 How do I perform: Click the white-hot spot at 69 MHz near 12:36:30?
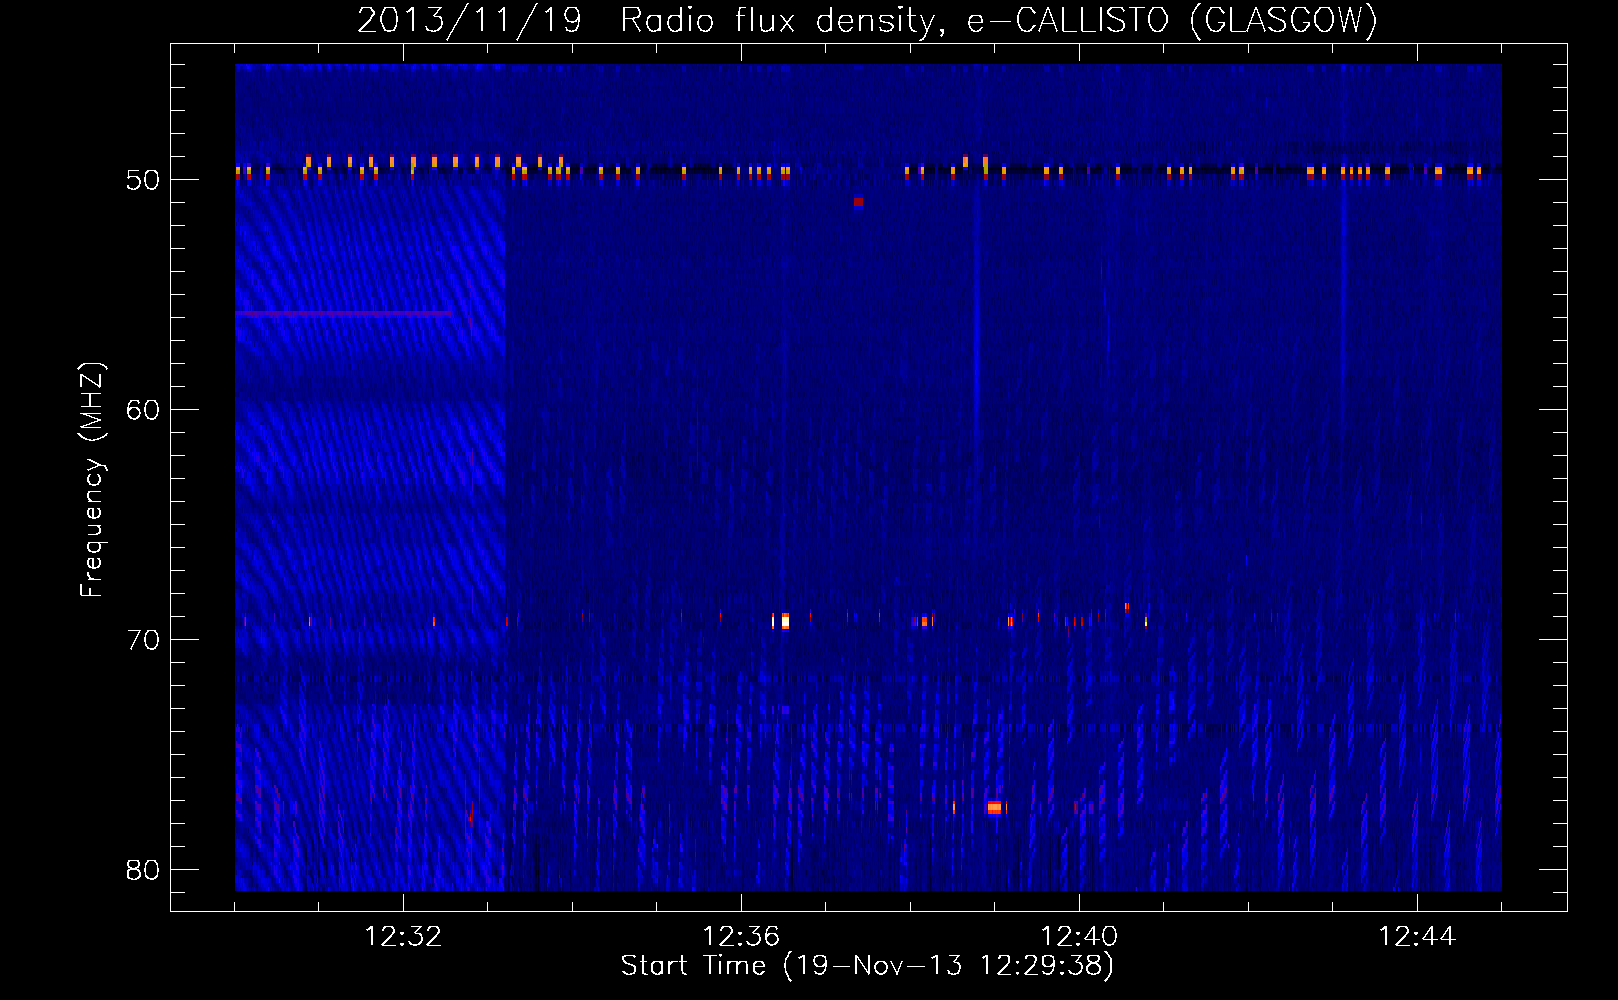[785, 621]
